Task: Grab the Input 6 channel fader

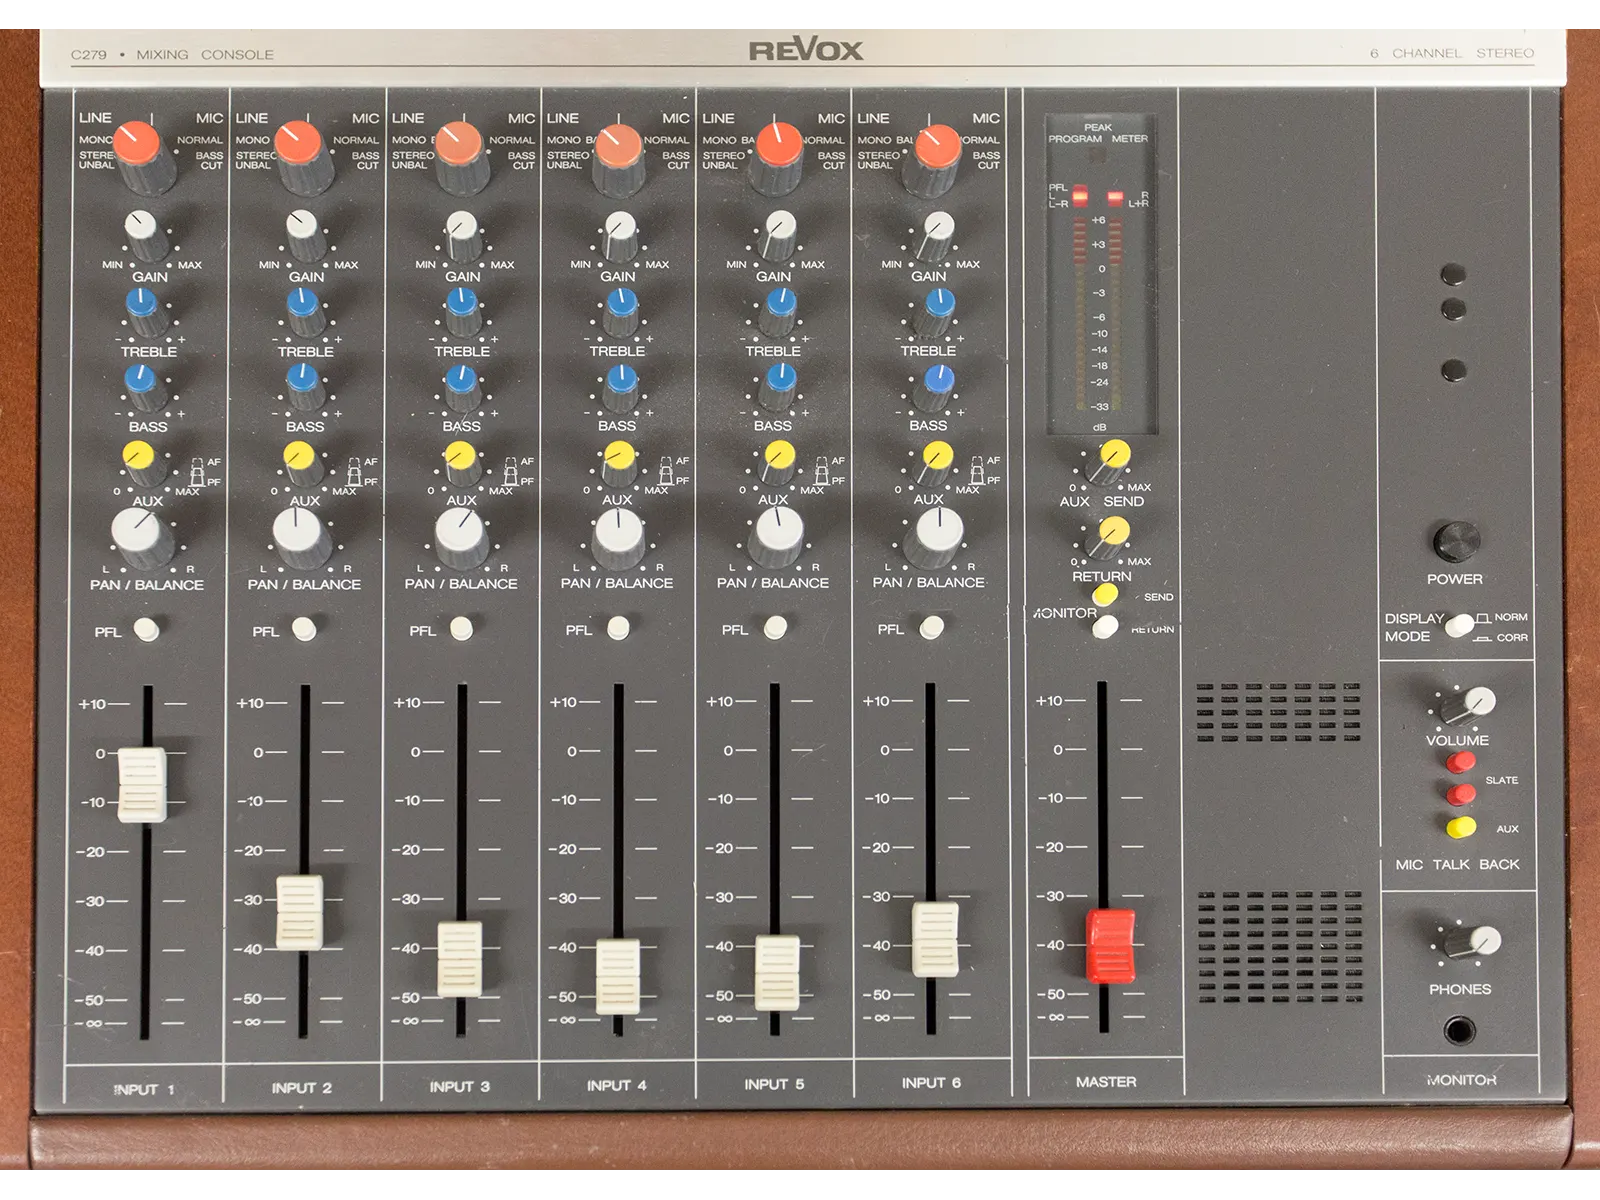Action: pos(935,940)
